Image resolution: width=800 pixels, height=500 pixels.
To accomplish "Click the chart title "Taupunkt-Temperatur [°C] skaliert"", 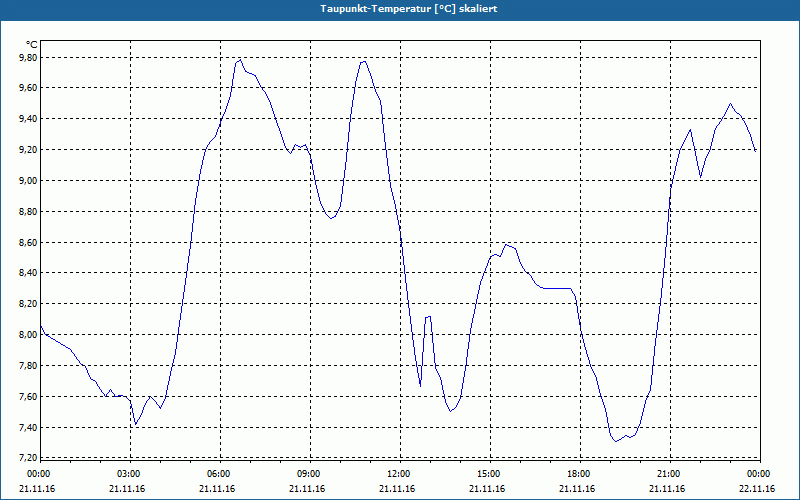I will point(408,9).
